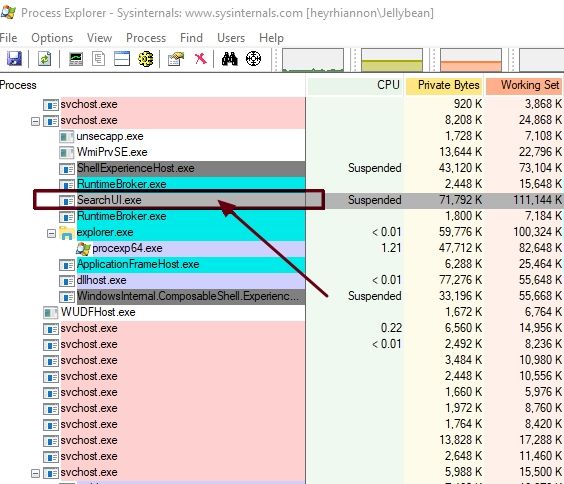The width and height of the screenshot is (564, 484).
Task: Collapse the svchost.exe tree above unsecapp.exe
Action: tap(35, 121)
